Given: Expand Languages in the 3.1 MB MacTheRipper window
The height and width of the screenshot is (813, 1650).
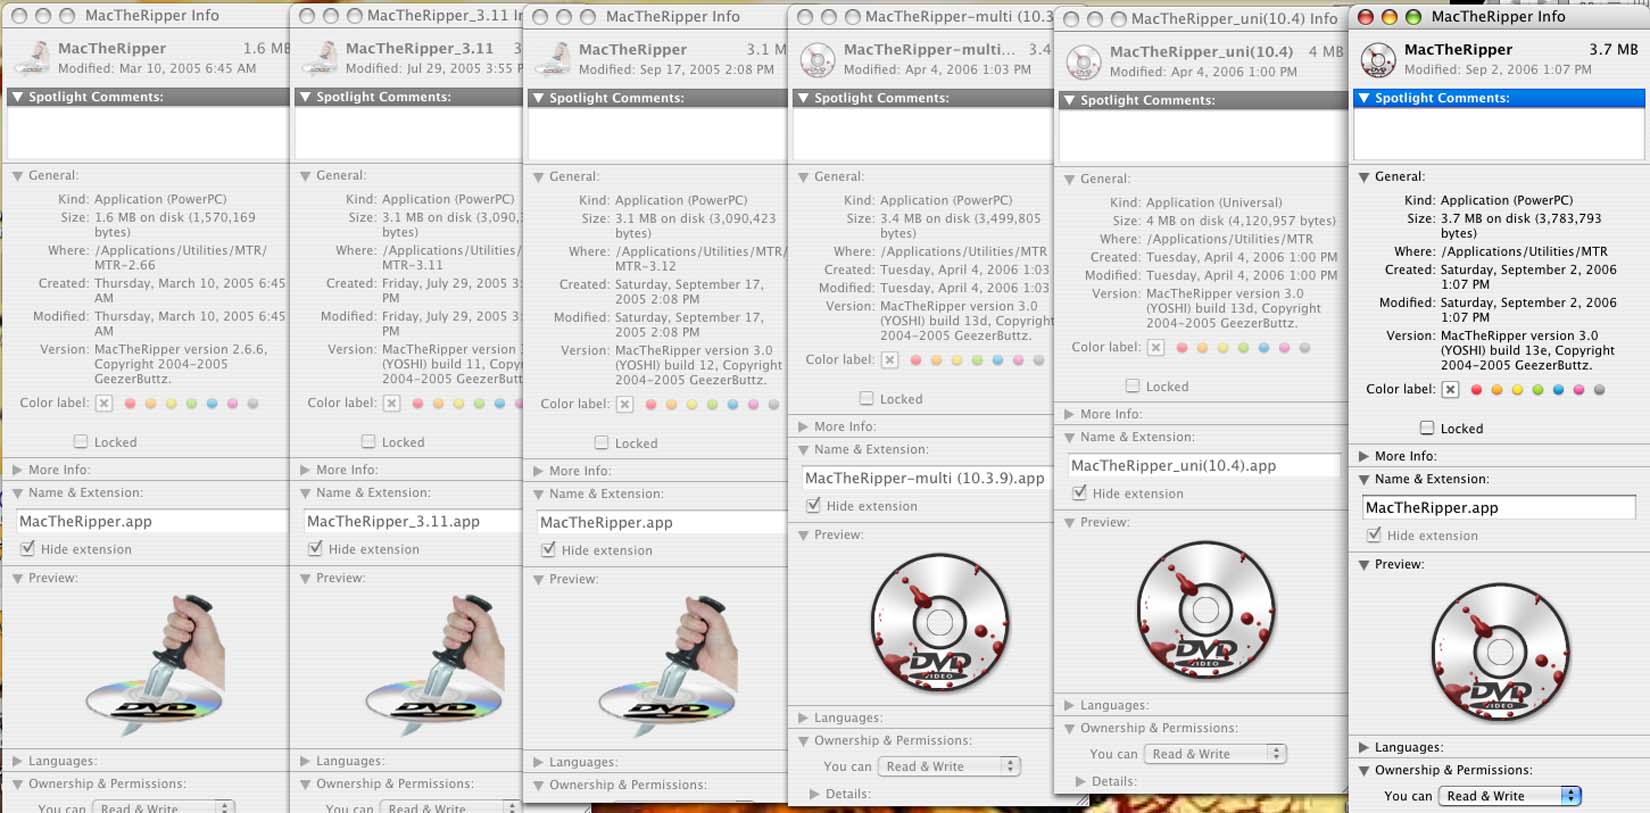Looking at the screenshot, I should point(538,762).
